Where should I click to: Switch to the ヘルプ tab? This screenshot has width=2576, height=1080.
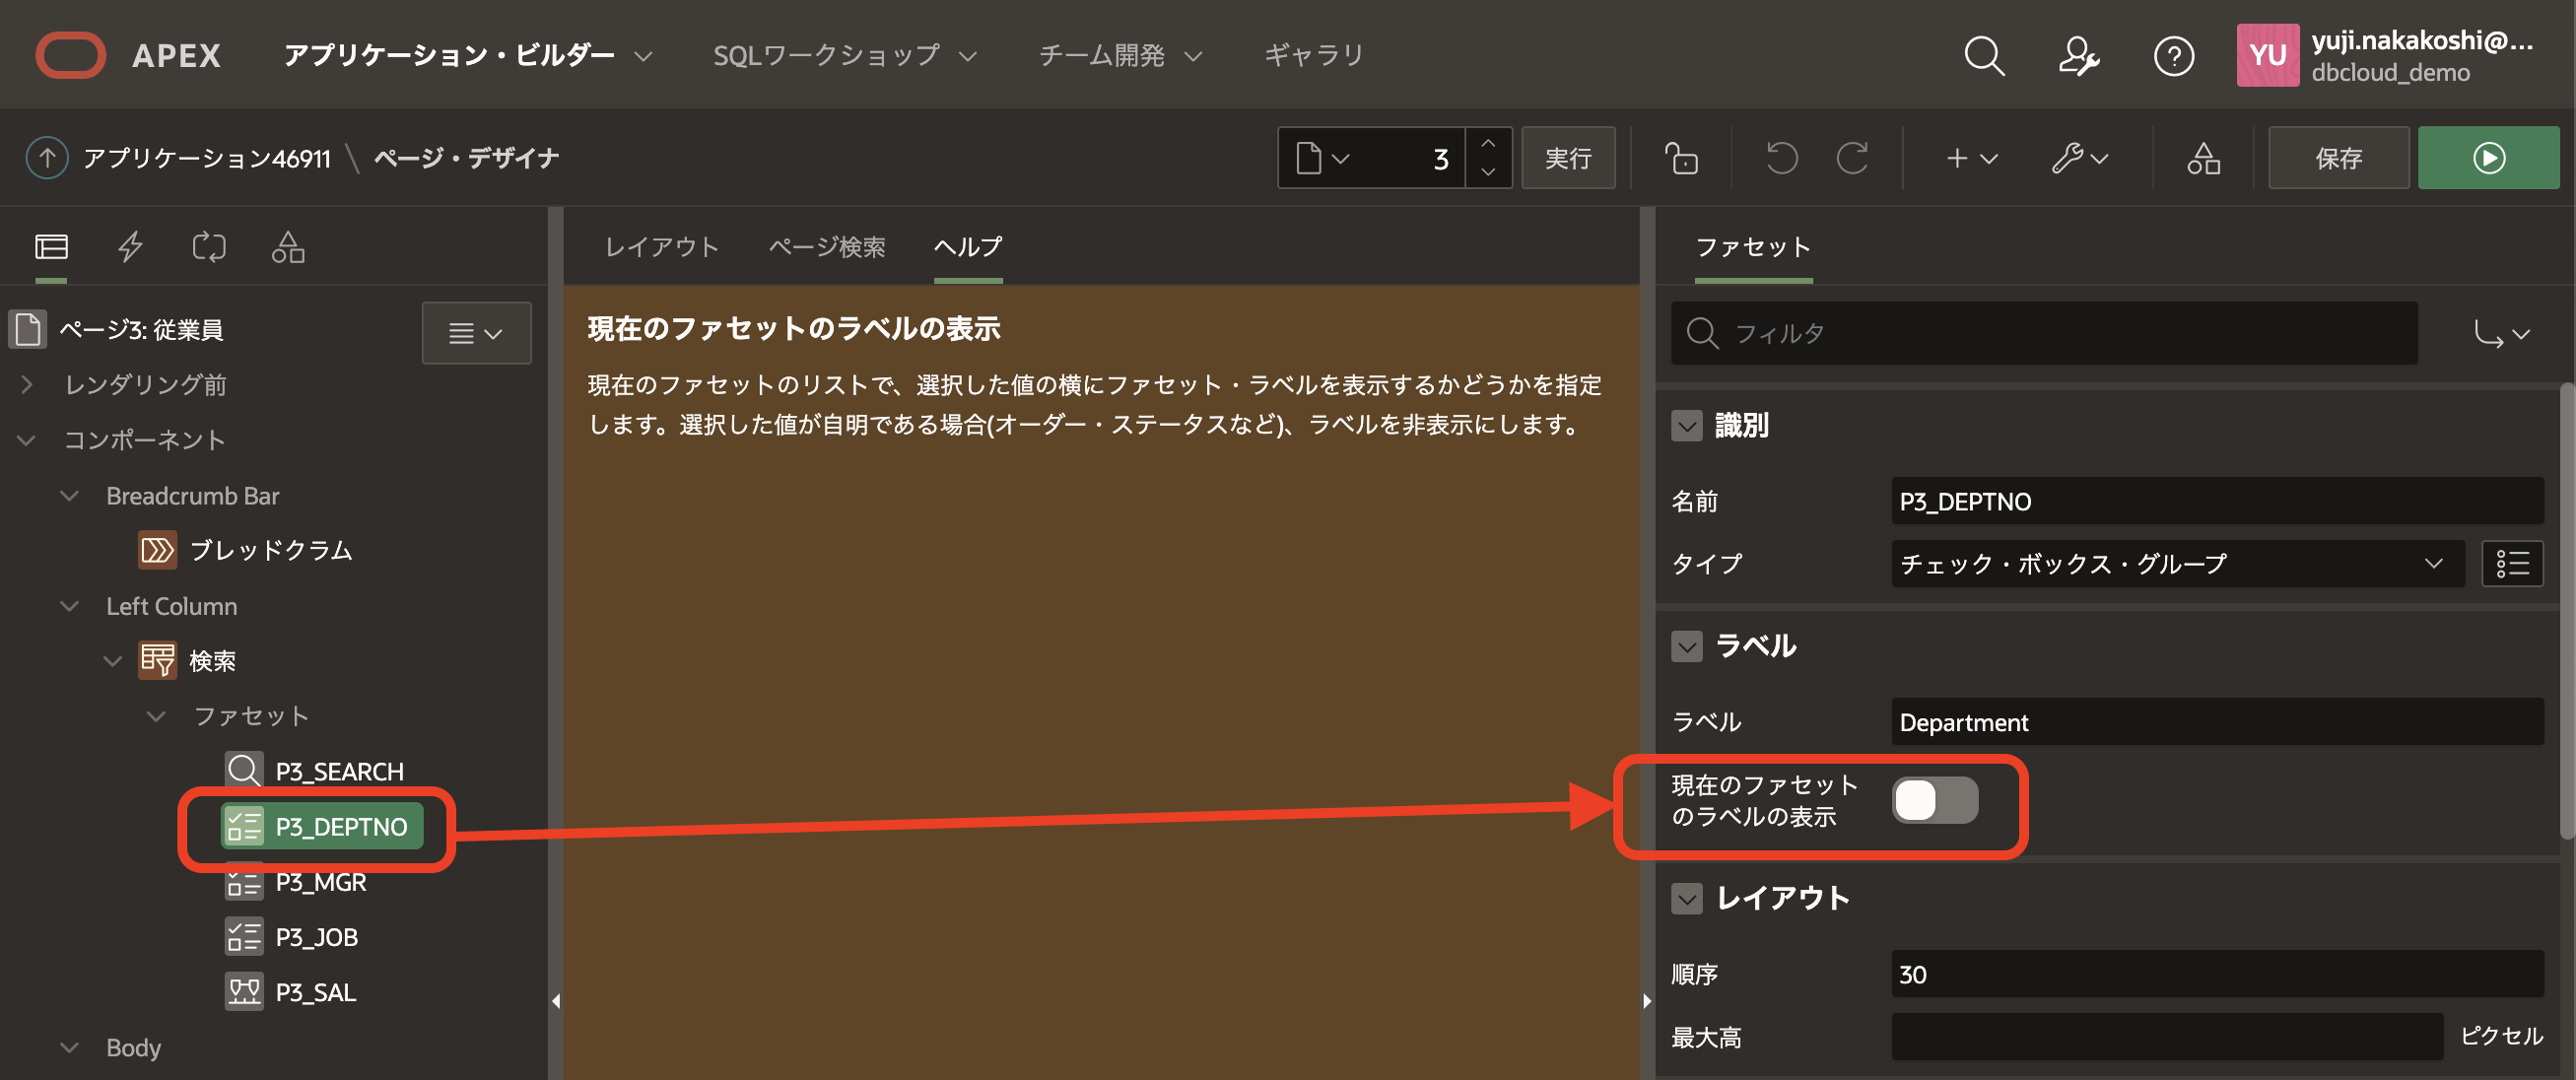pyautogui.click(x=968, y=247)
